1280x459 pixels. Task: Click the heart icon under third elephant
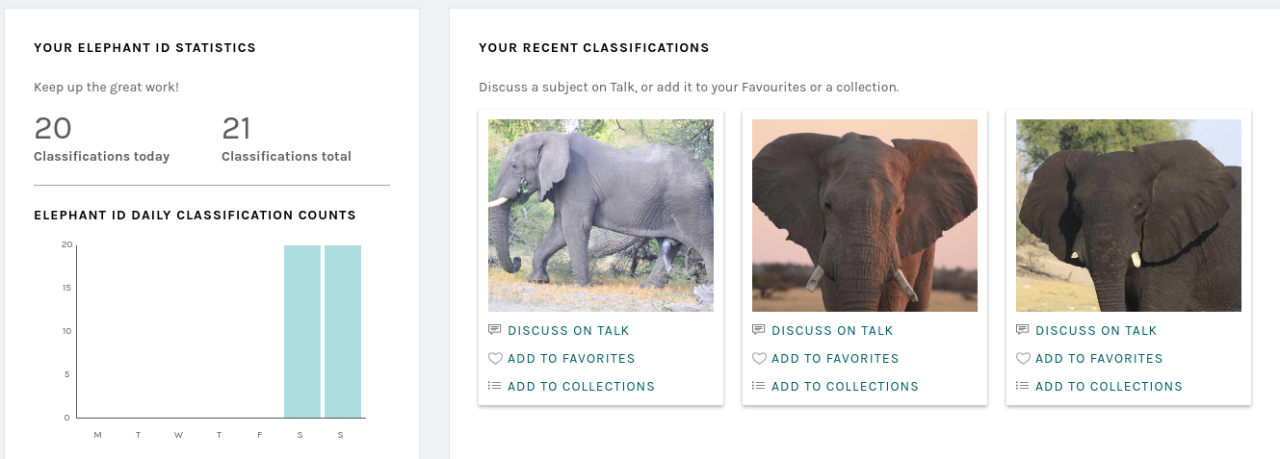(x=1022, y=358)
